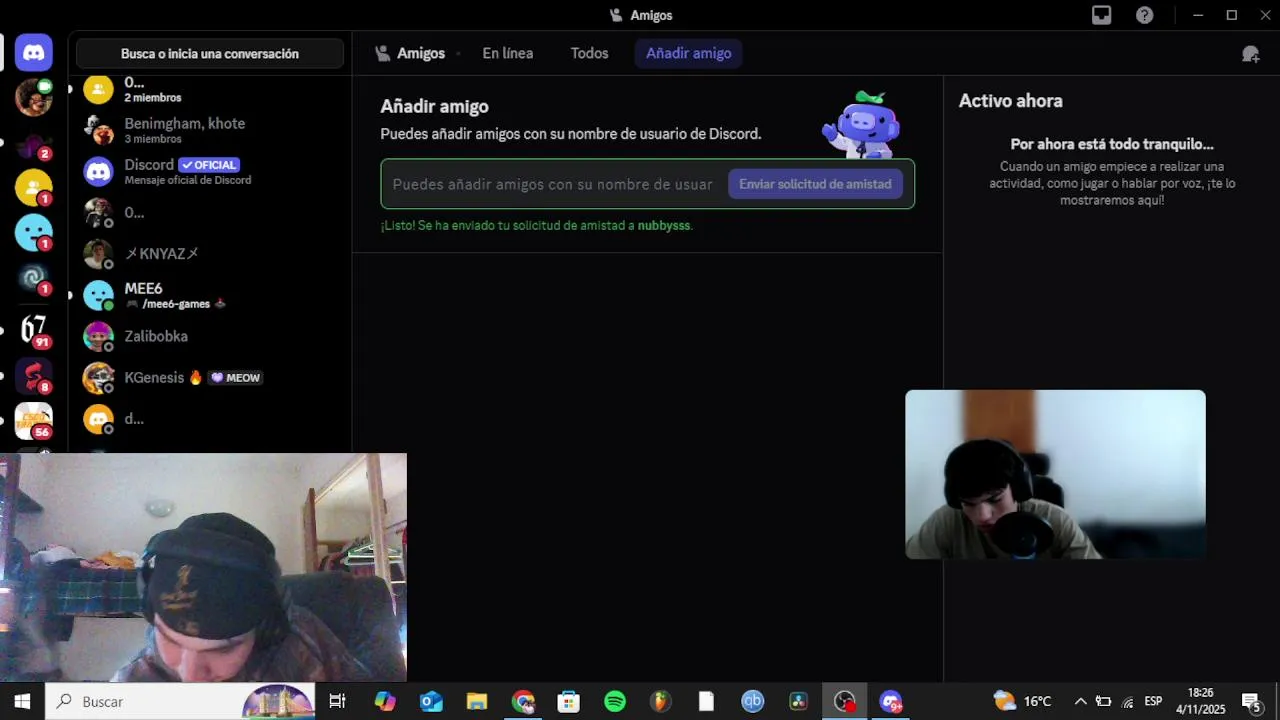The width and height of the screenshot is (1280, 720).
Task: Click the nubbysss username in confirmation text
Action: [664, 226]
